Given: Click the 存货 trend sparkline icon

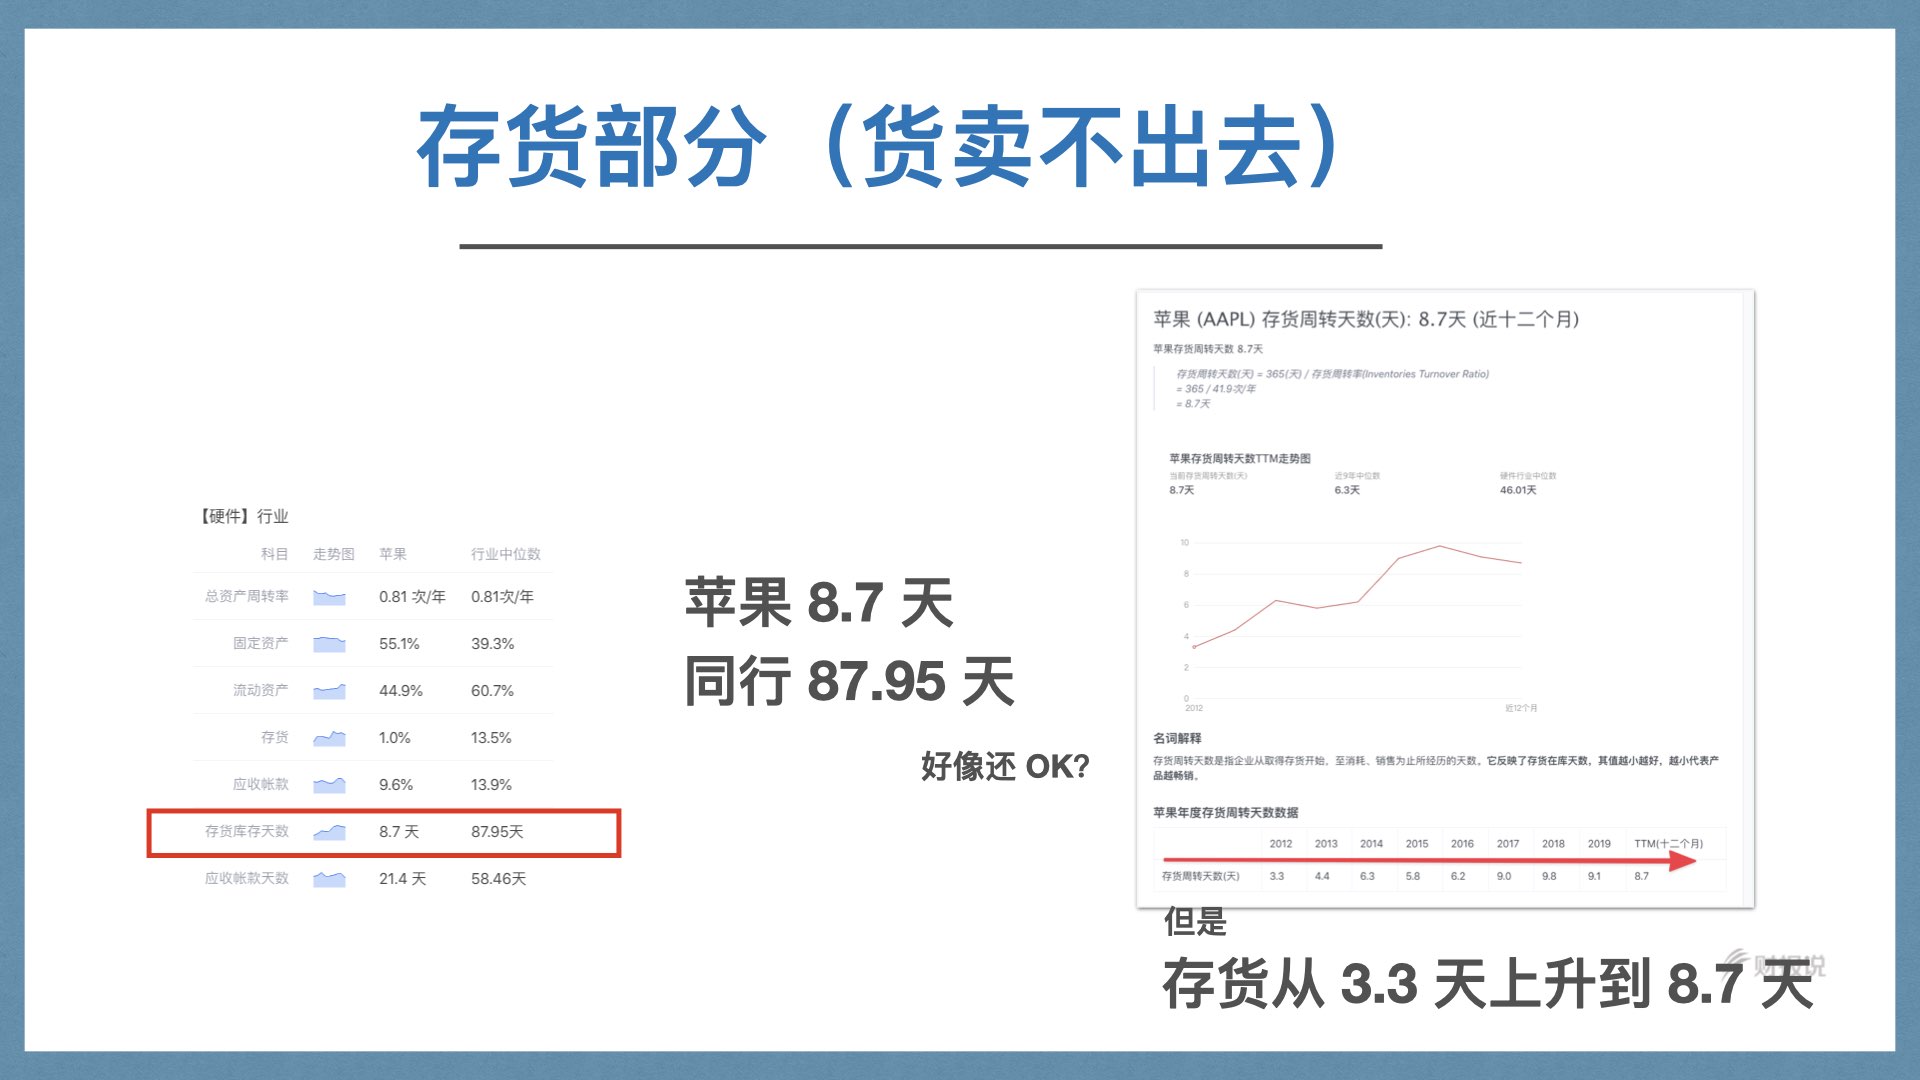Looking at the screenshot, I should tap(329, 739).
